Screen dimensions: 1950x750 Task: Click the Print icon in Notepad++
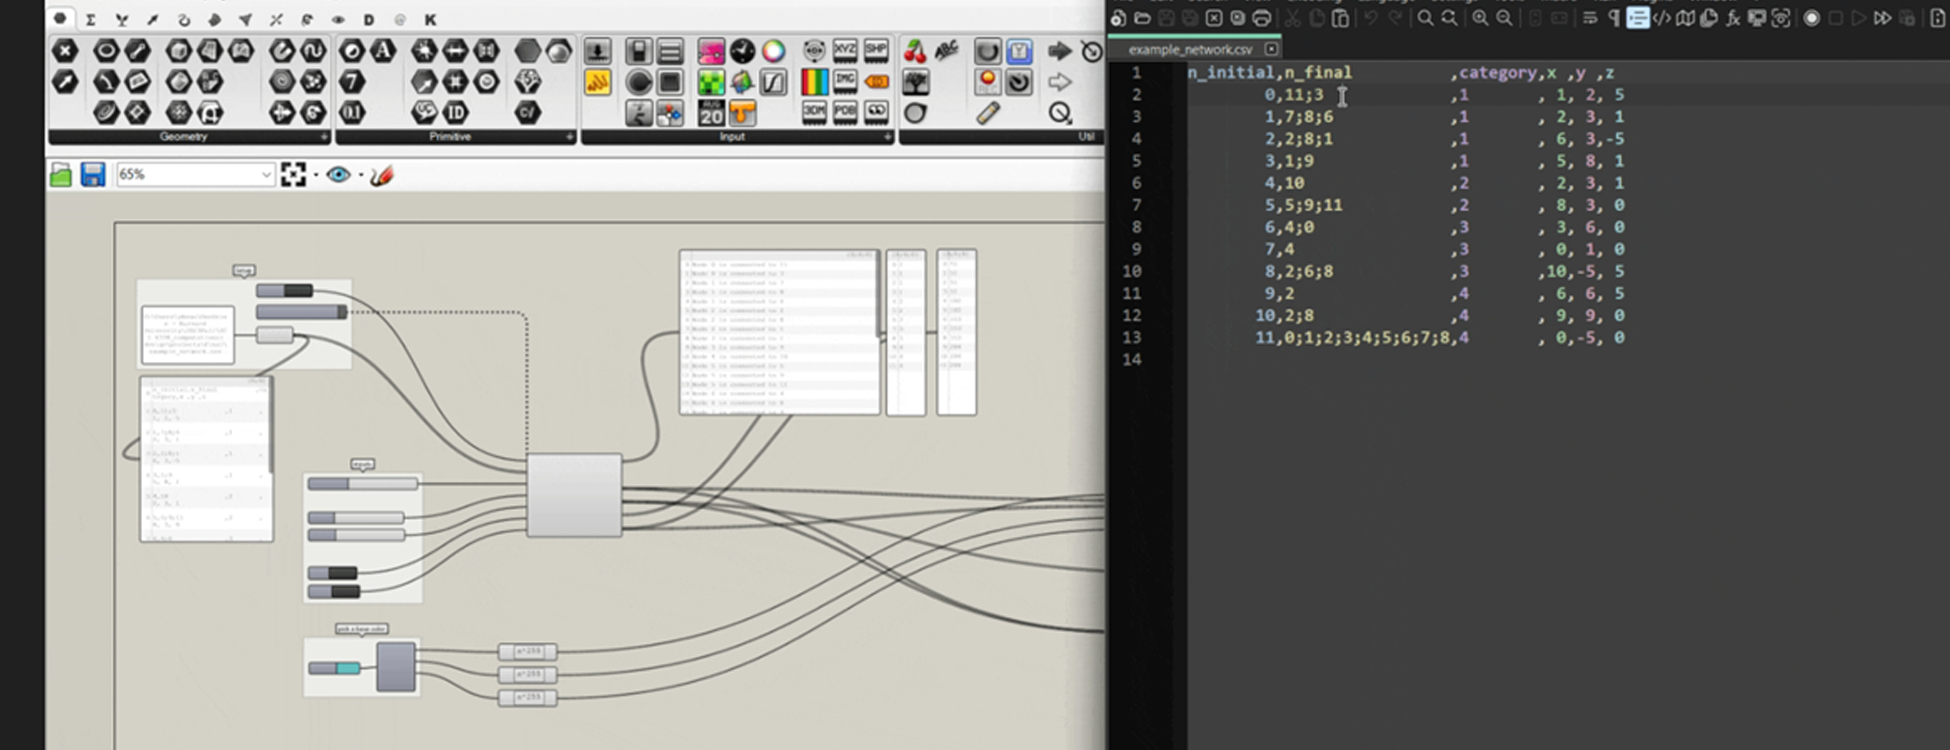pos(1262,18)
